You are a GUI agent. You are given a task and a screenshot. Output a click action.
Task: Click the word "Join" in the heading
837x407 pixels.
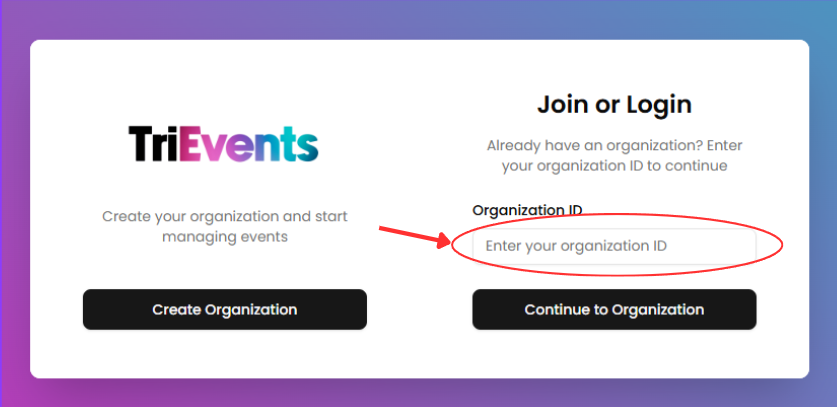coord(560,104)
